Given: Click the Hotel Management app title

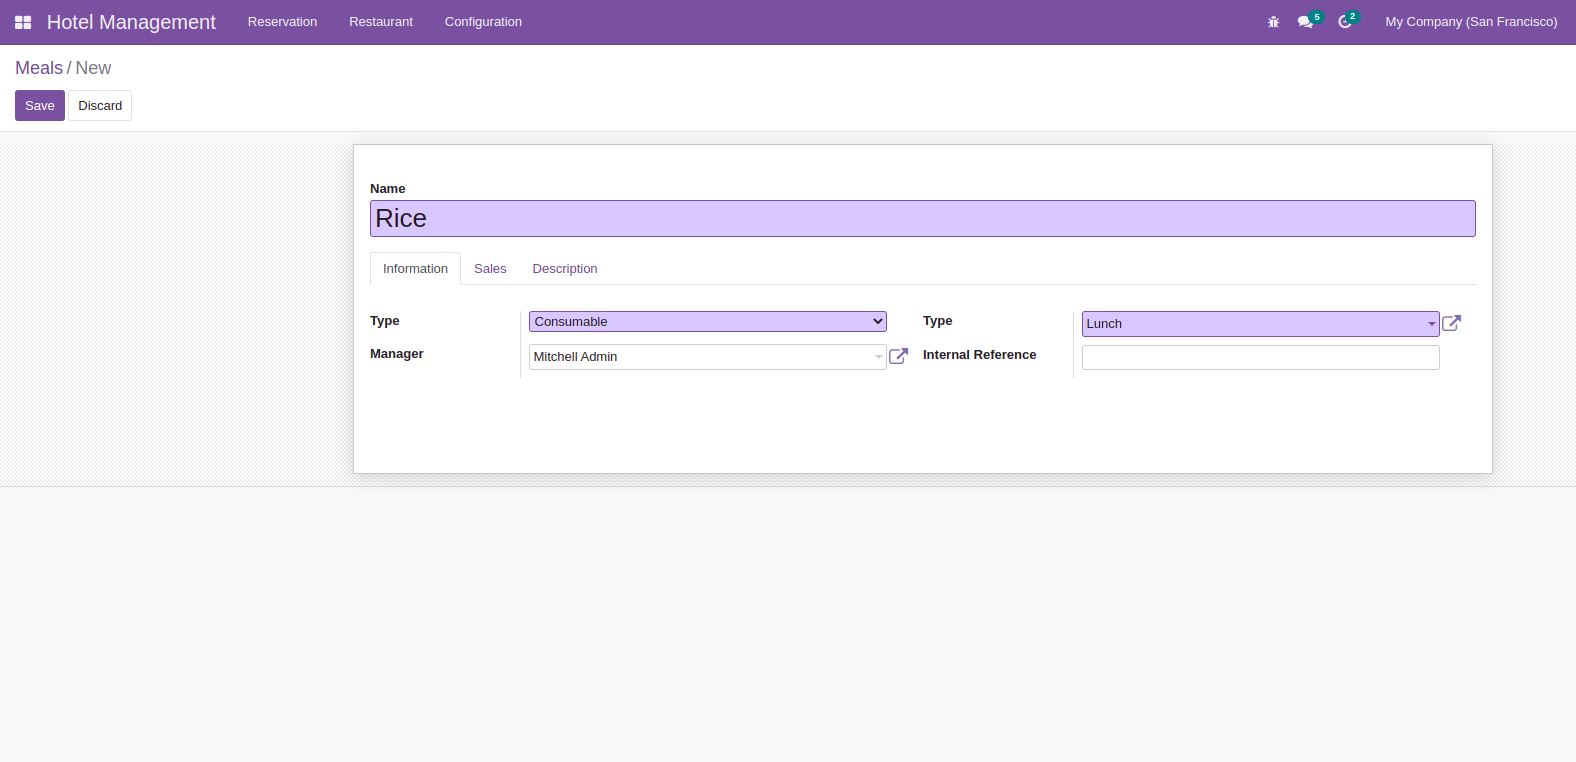Looking at the screenshot, I should 131,22.
